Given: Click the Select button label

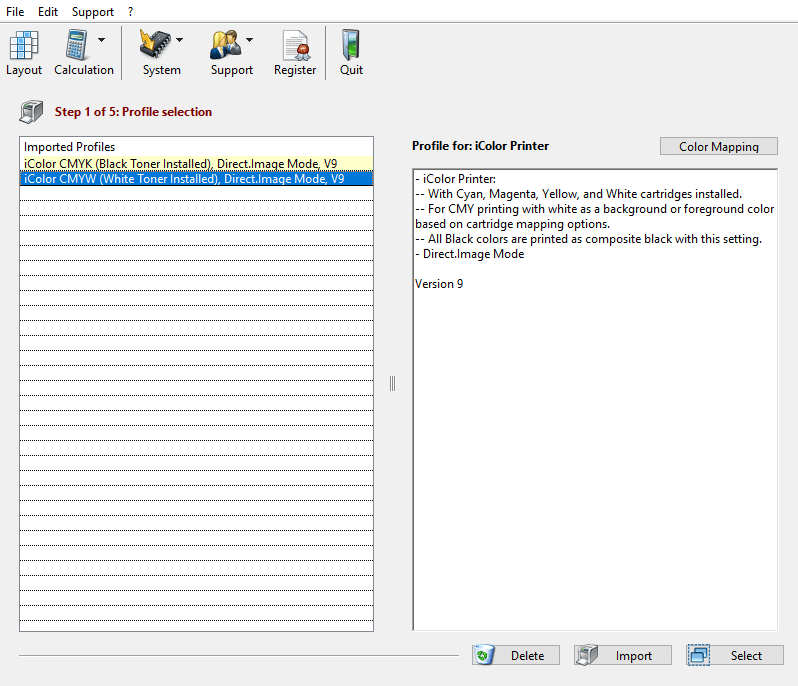Looking at the screenshot, I should point(746,655).
